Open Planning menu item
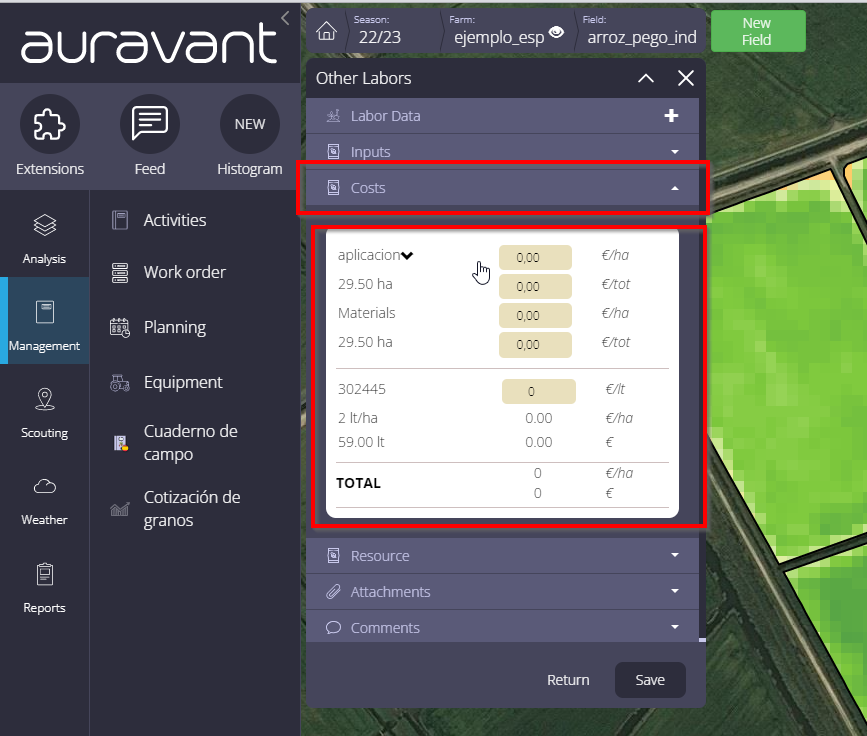Viewport: 867px width, 736px height. coord(175,327)
